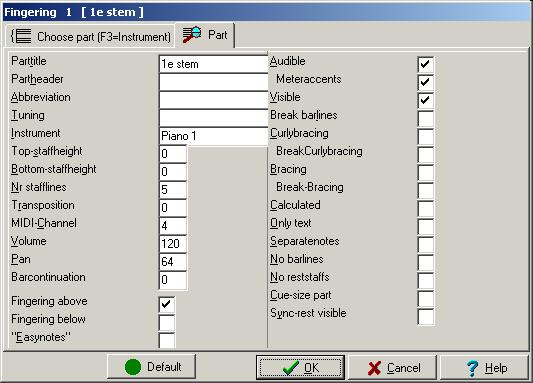Viewport: 533px width, 383px height.
Task: Toggle the Meteraccents checkbox
Action: tap(426, 82)
